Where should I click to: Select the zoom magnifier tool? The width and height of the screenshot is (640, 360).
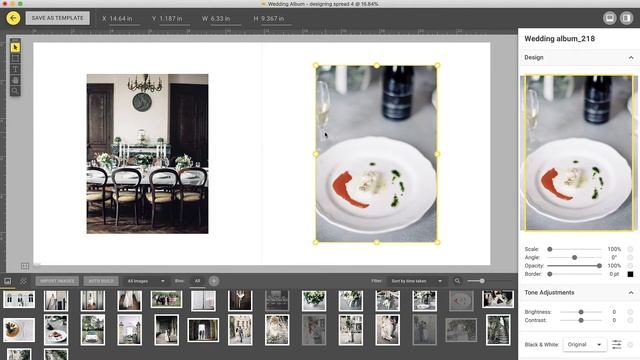pos(15,91)
